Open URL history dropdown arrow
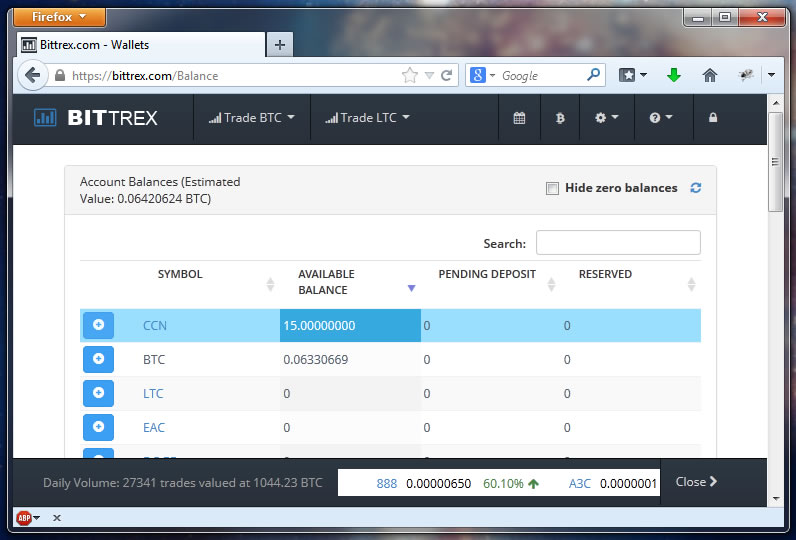The image size is (796, 540). pyautogui.click(x=429, y=76)
